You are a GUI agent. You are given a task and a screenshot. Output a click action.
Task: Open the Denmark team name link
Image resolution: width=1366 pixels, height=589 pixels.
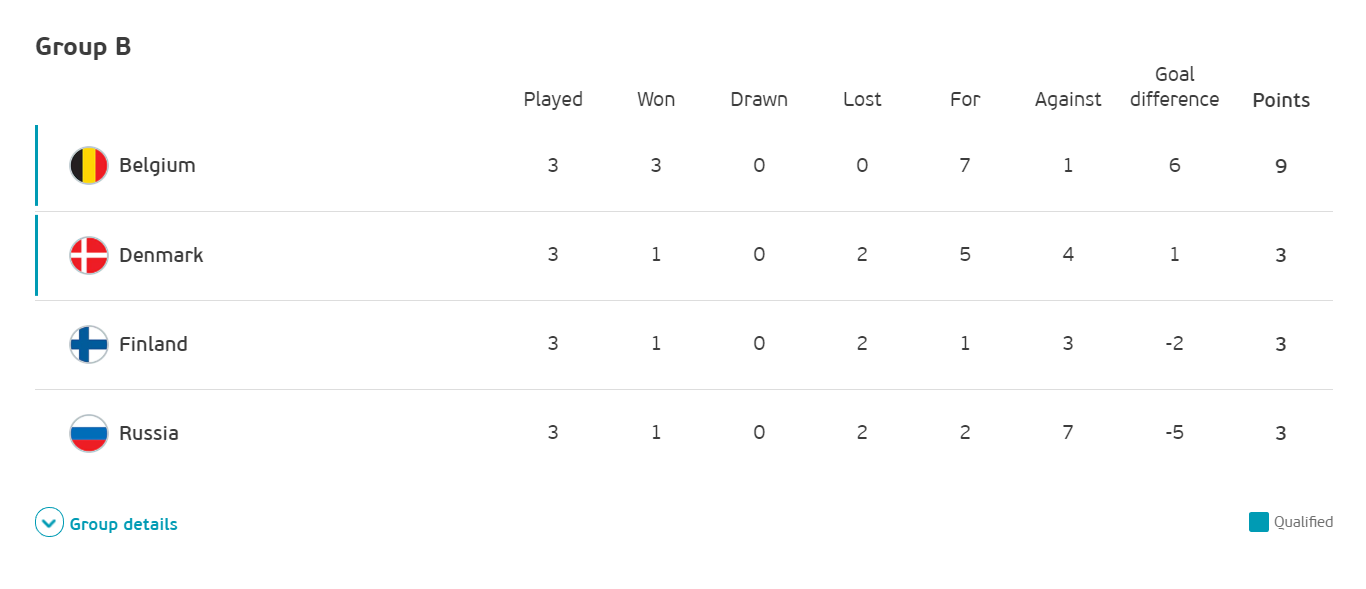point(161,255)
